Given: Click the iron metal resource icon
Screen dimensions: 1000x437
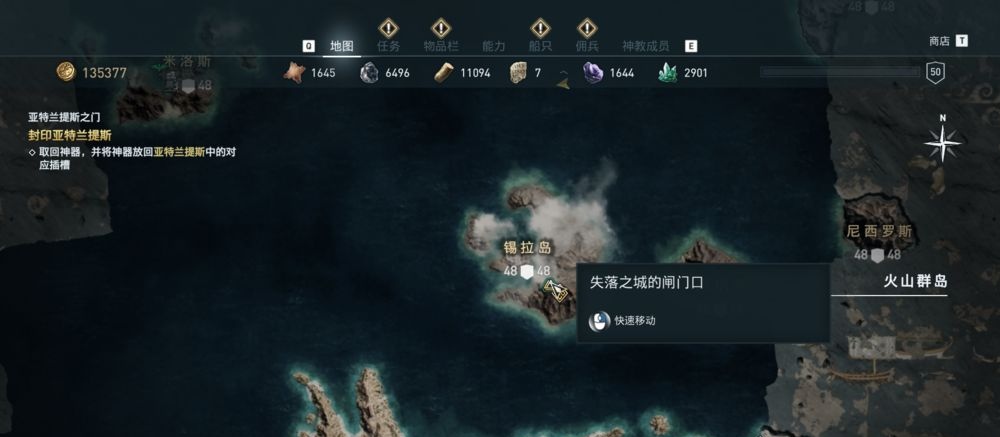Looking at the screenshot, I should point(369,73).
